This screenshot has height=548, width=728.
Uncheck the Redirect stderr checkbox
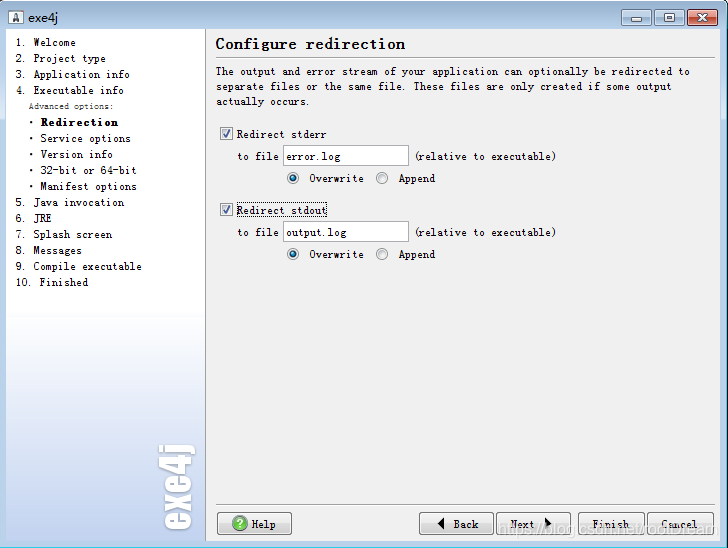coord(226,134)
